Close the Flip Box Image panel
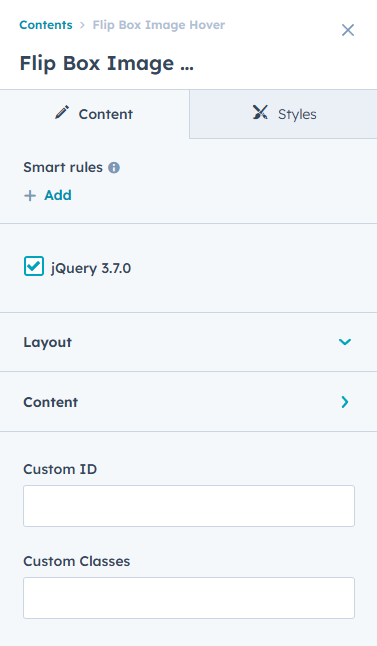The width and height of the screenshot is (377, 646). pos(348,30)
